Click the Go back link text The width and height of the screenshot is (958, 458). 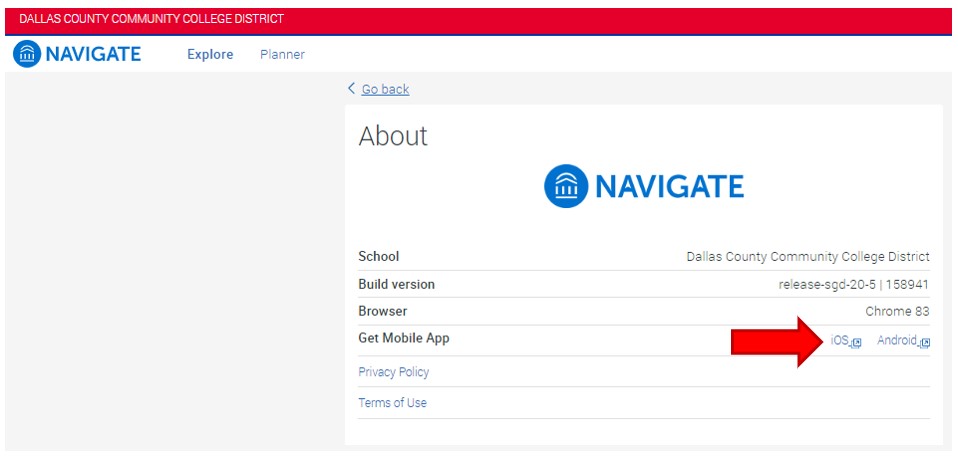(385, 90)
